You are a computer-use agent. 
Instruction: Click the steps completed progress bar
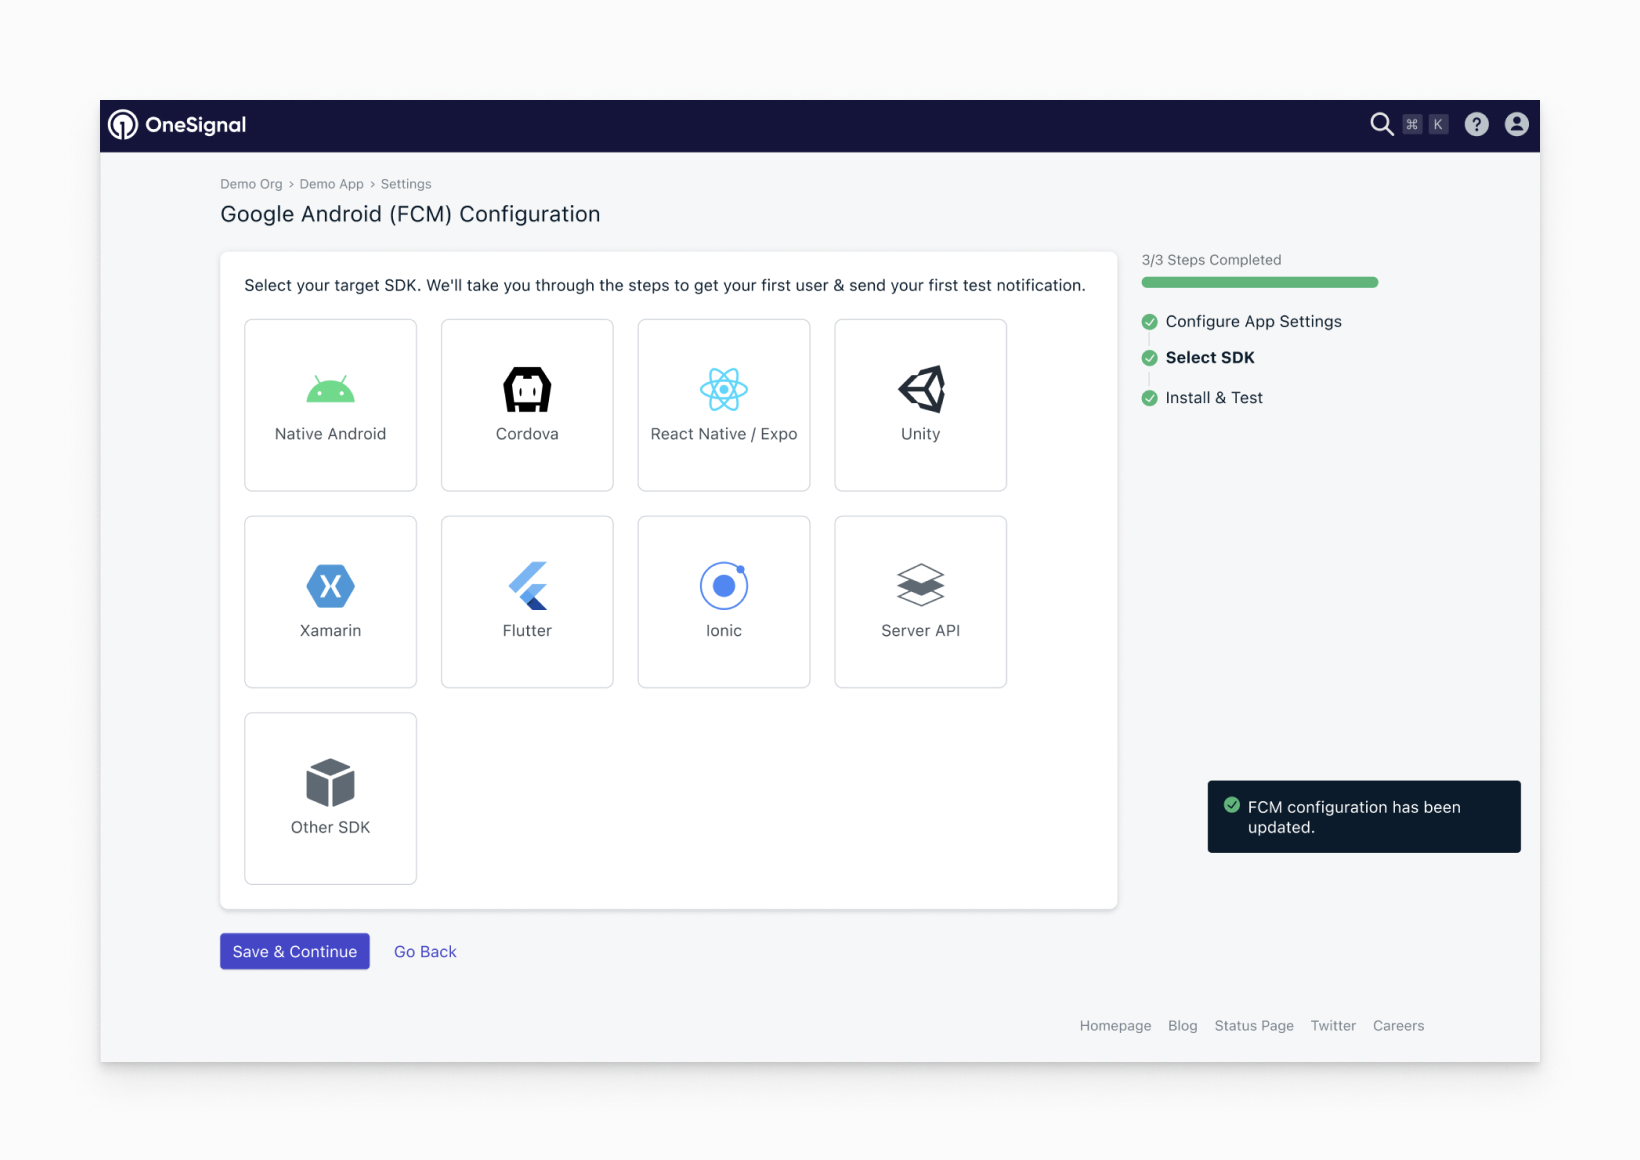click(1260, 283)
